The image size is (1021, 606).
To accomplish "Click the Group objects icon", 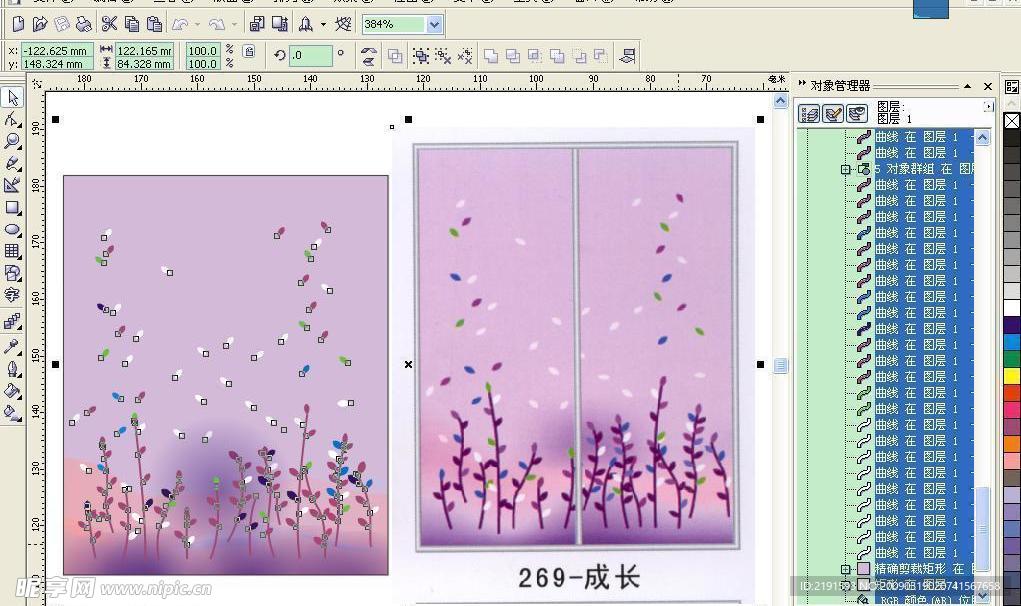I will [421, 56].
